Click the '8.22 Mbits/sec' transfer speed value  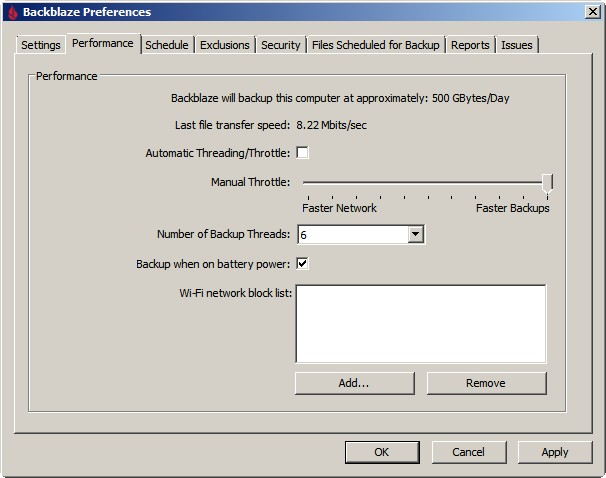[x=332, y=125]
